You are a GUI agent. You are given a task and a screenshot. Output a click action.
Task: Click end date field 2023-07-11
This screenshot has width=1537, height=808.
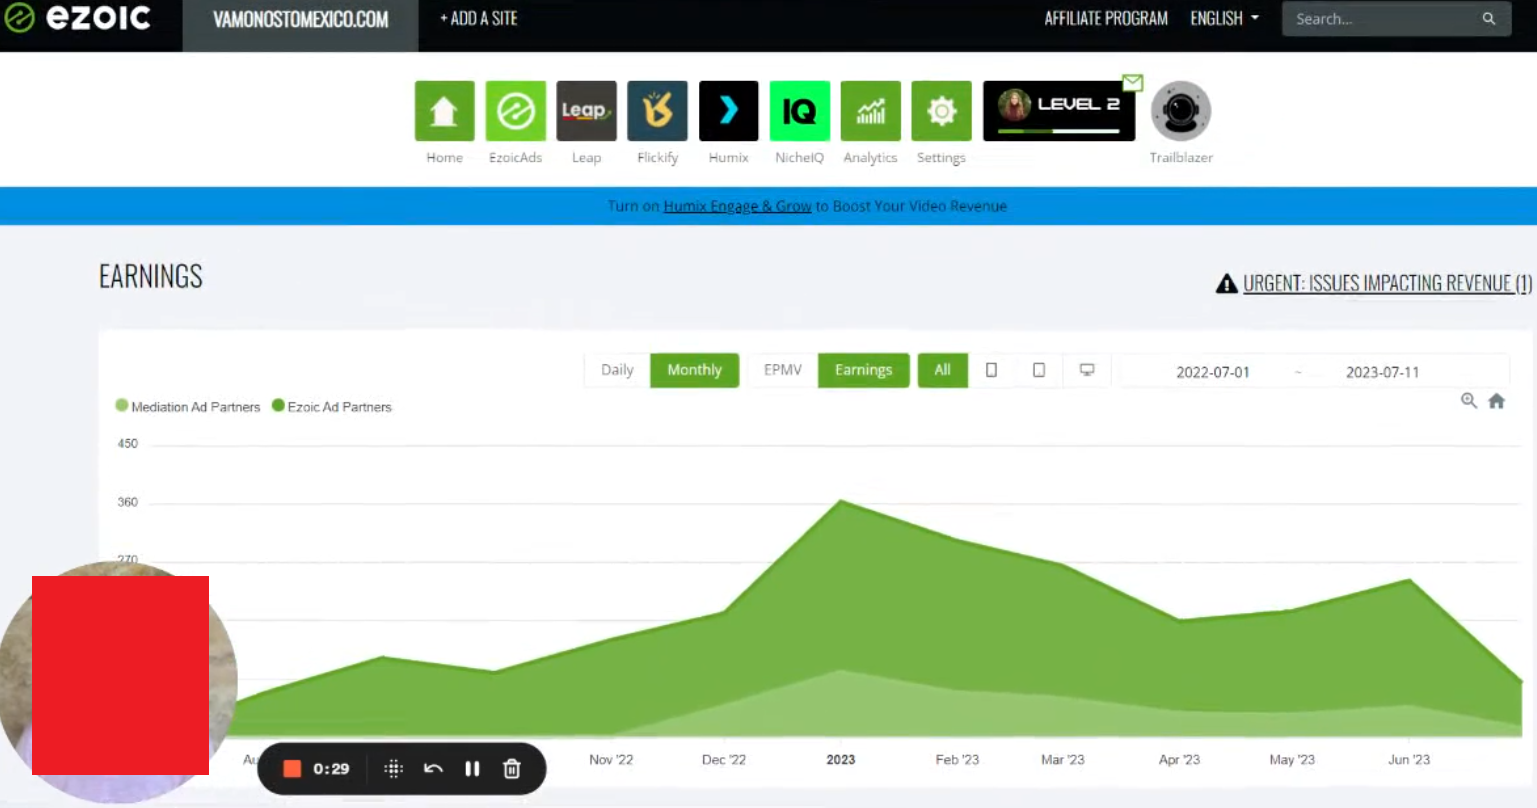pyautogui.click(x=1382, y=372)
